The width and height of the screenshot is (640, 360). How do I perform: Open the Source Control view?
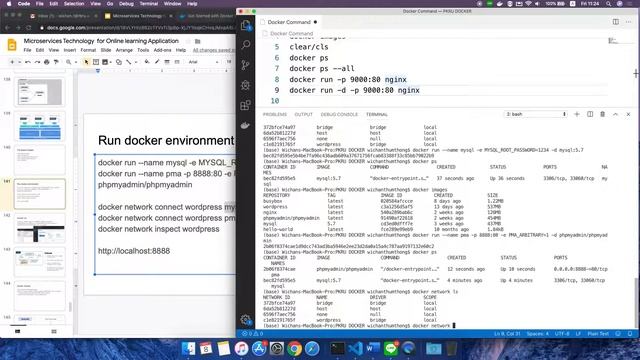[x=245, y=65]
